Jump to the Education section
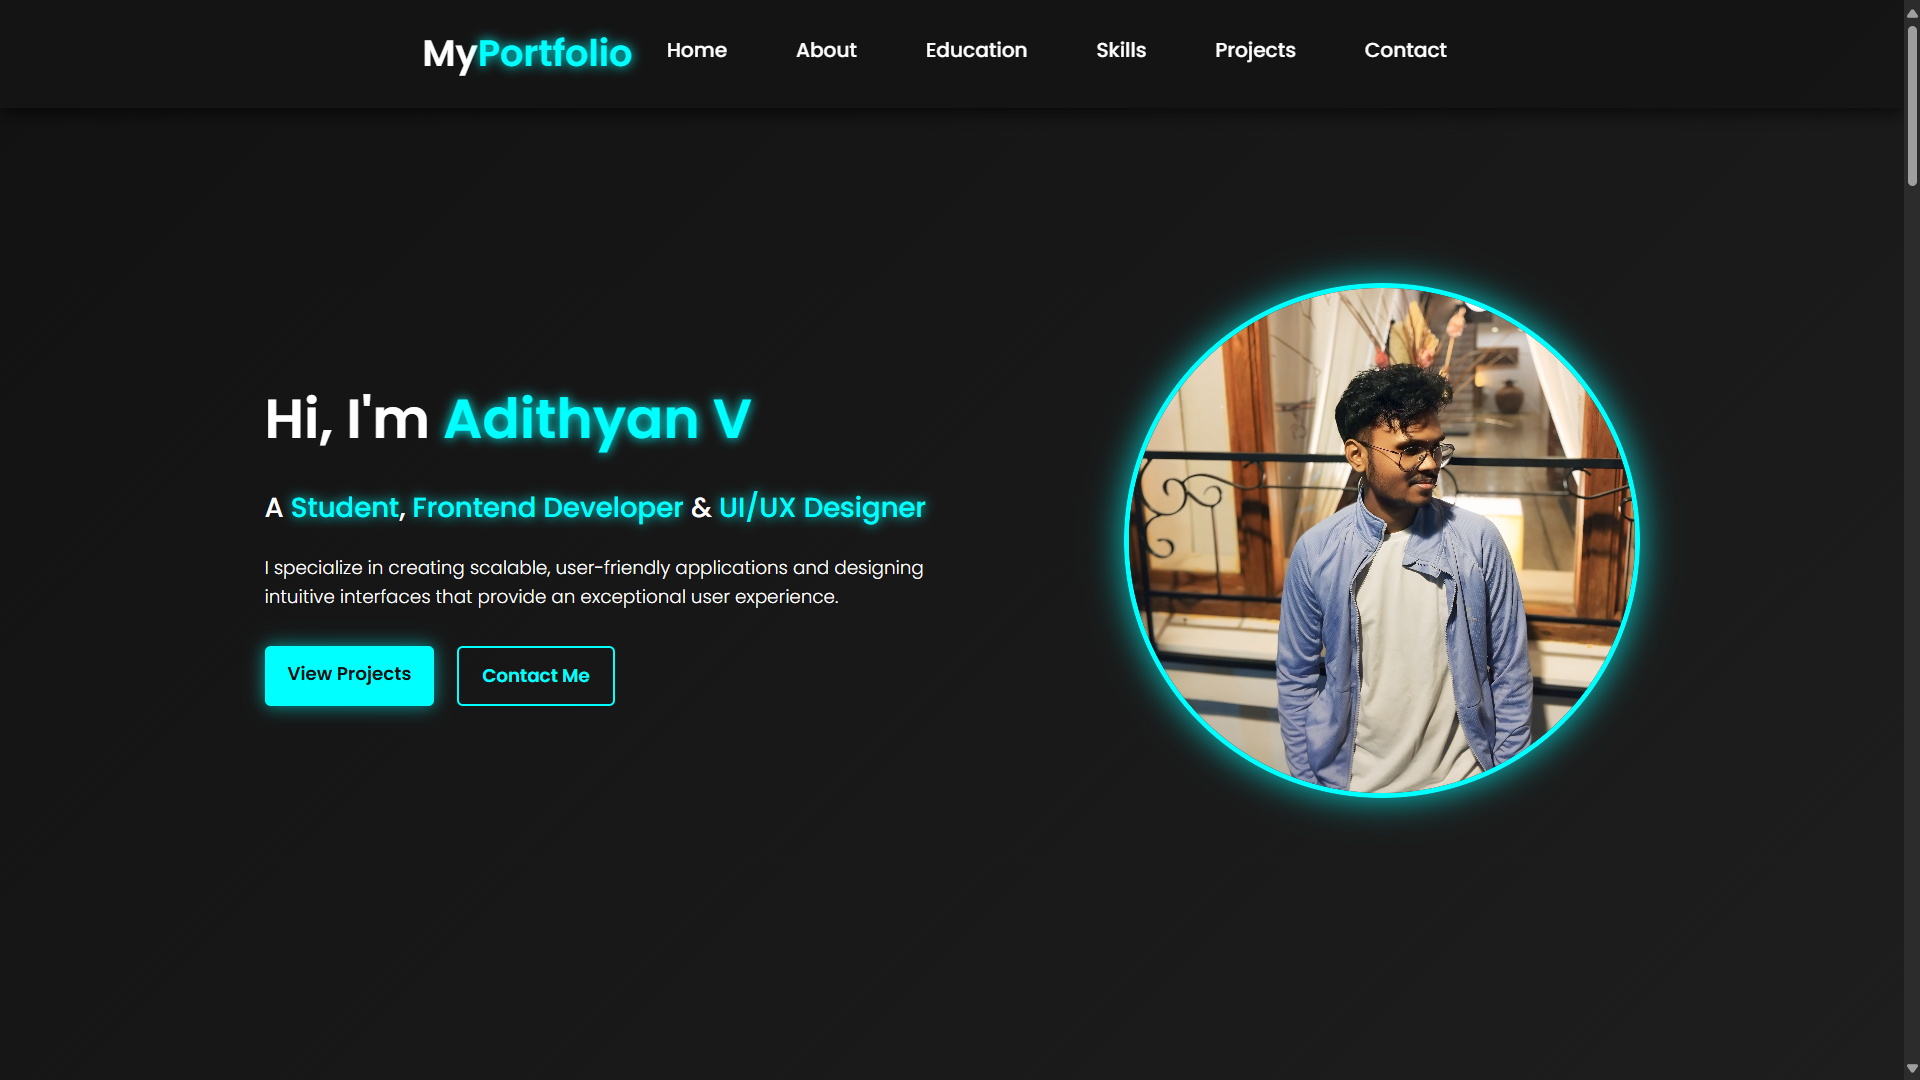Viewport: 1920px width, 1080px height. coord(976,50)
